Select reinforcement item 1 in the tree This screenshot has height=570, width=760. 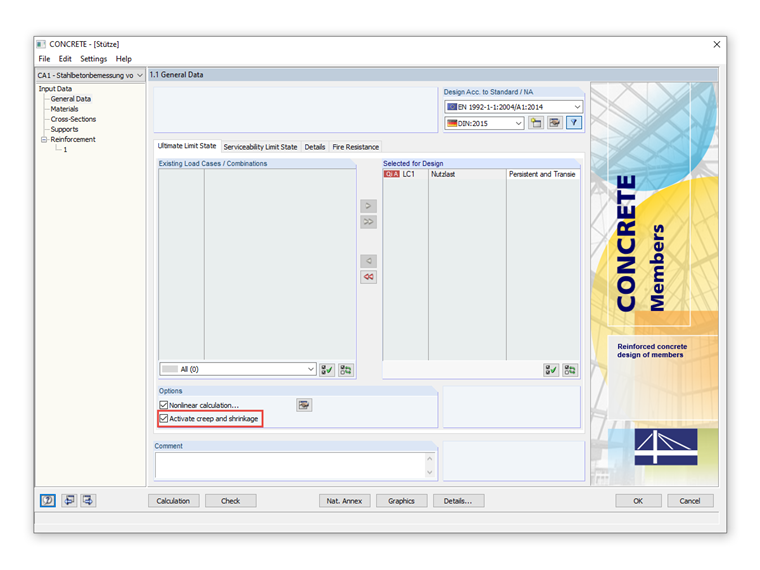coord(65,150)
